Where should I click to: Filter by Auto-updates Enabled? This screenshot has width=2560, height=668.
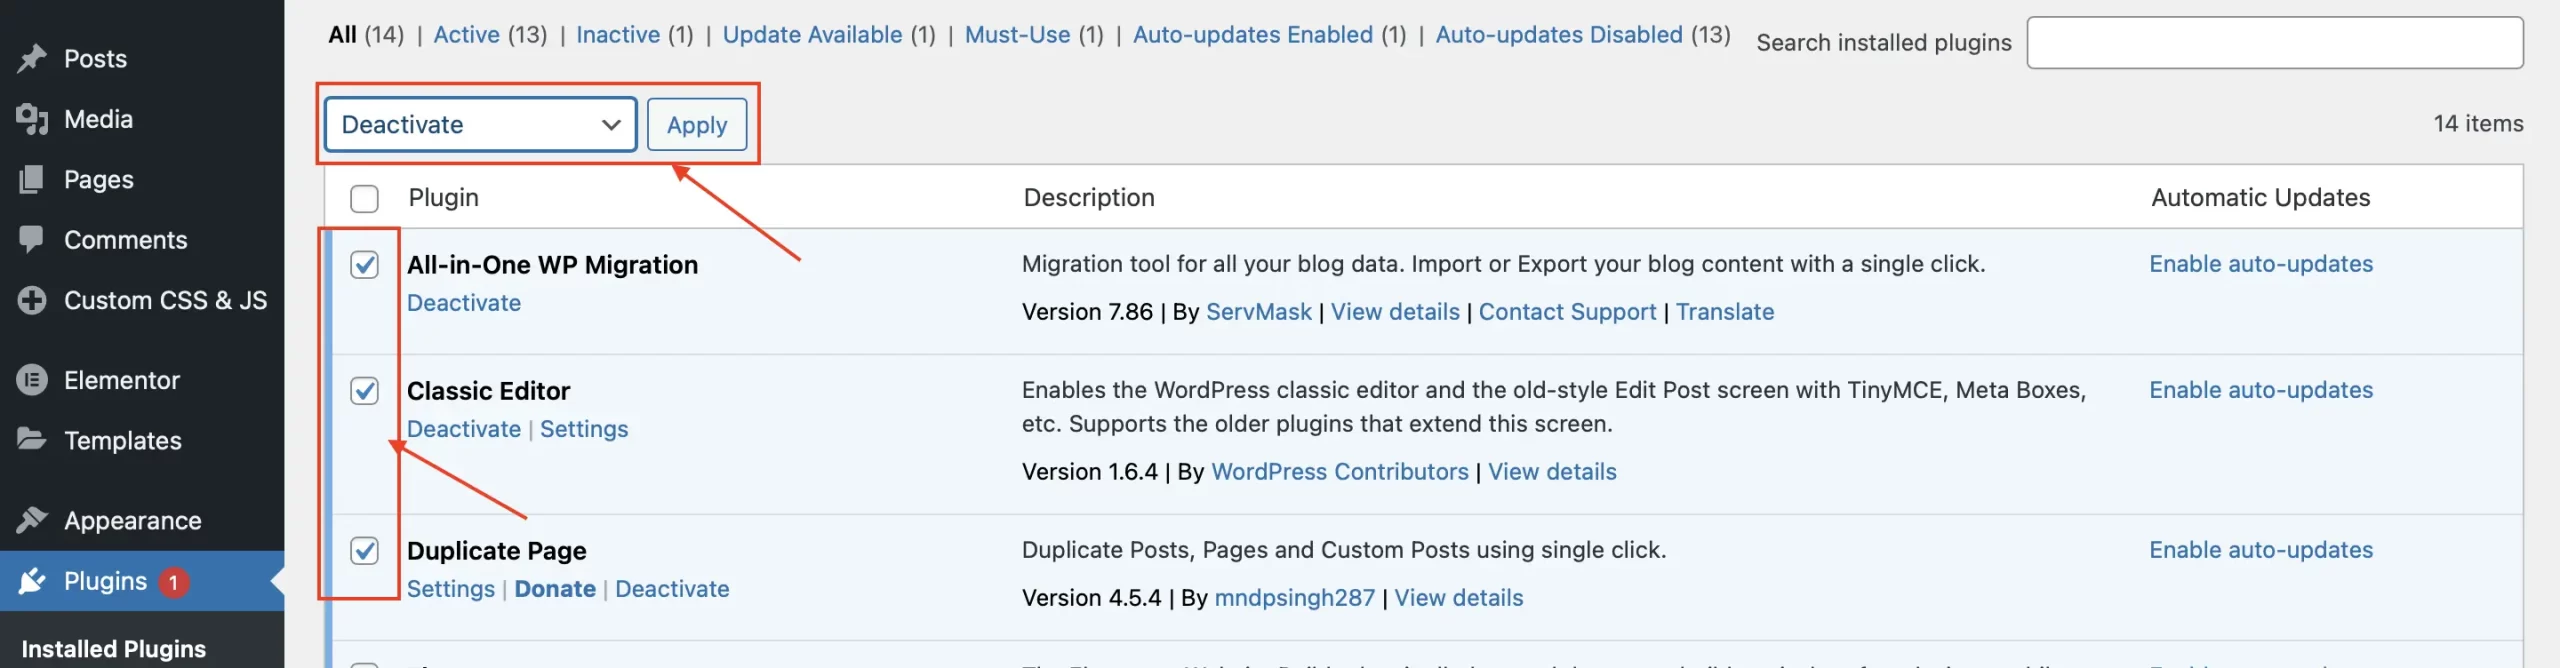point(1253,35)
